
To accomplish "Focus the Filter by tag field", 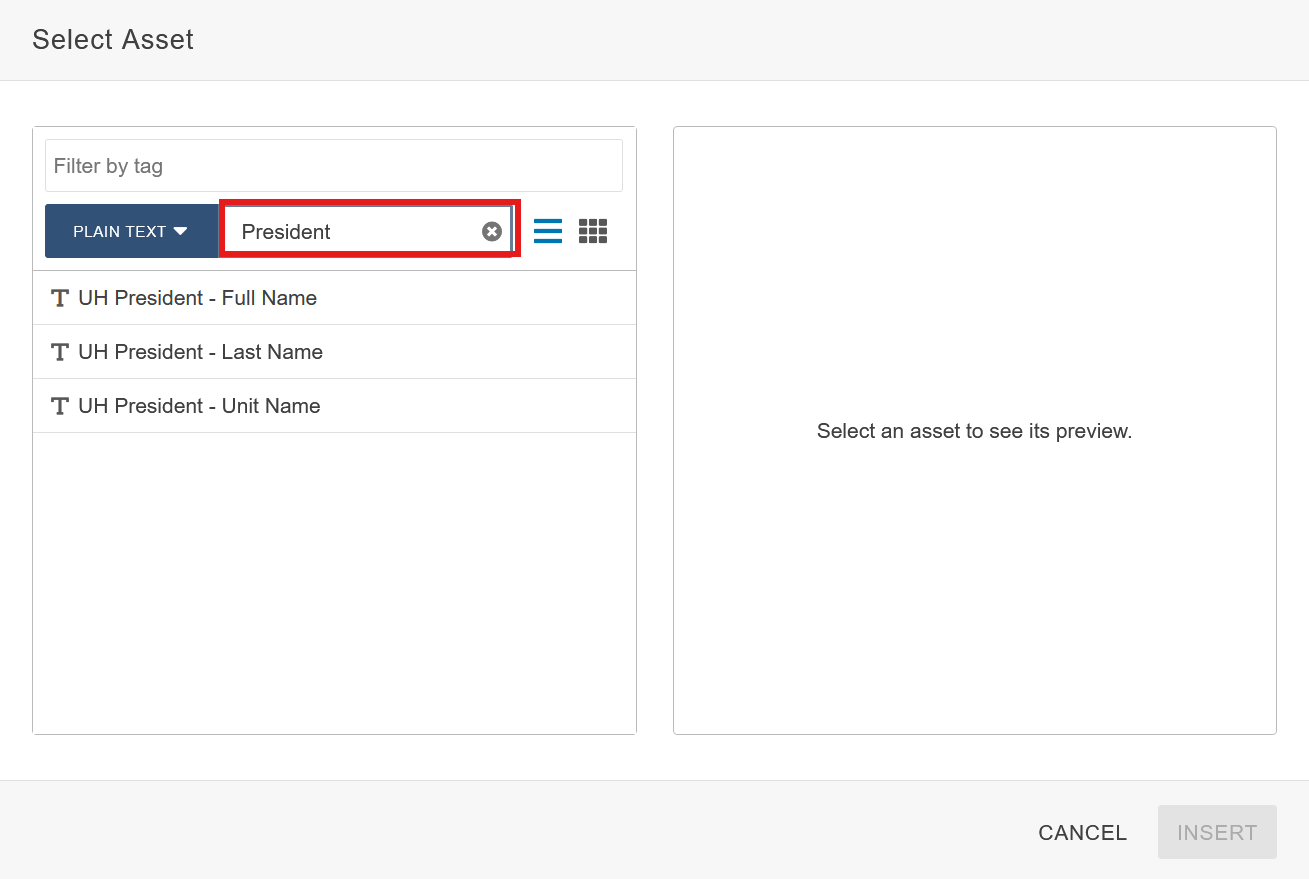I will click(x=333, y=166).
